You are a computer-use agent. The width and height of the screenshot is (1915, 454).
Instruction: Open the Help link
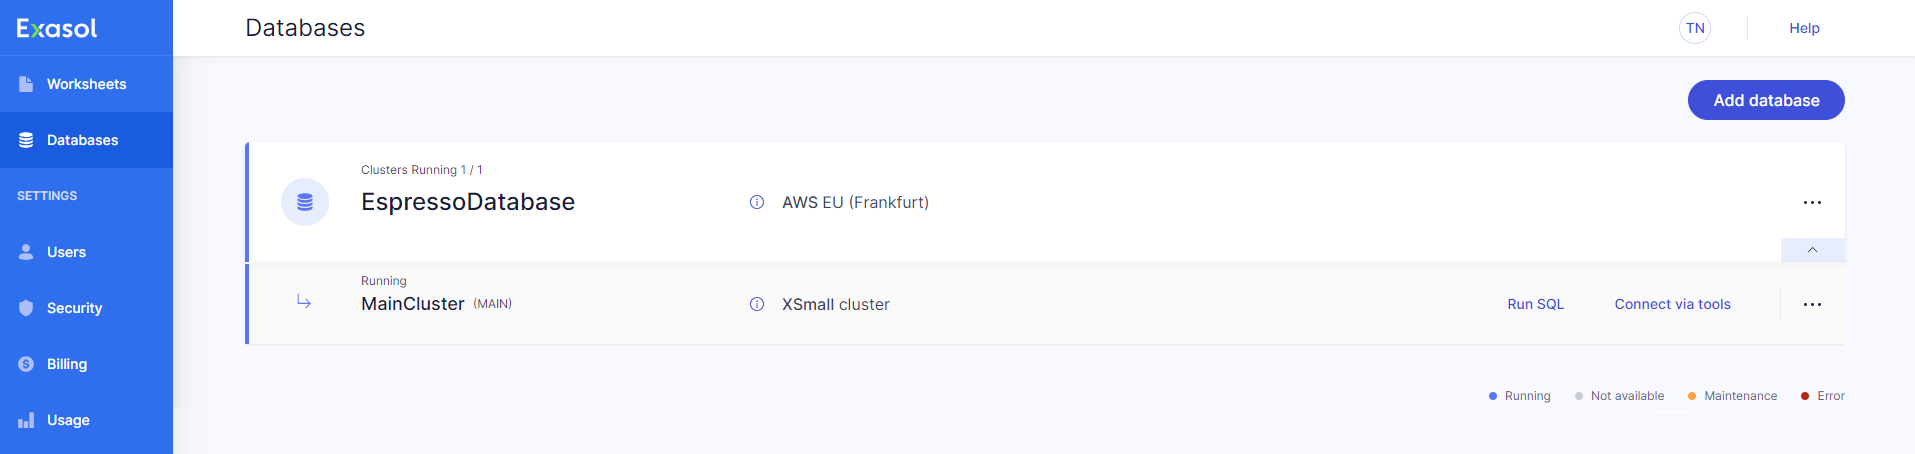pyautogui.click(x=1804, y=28)
